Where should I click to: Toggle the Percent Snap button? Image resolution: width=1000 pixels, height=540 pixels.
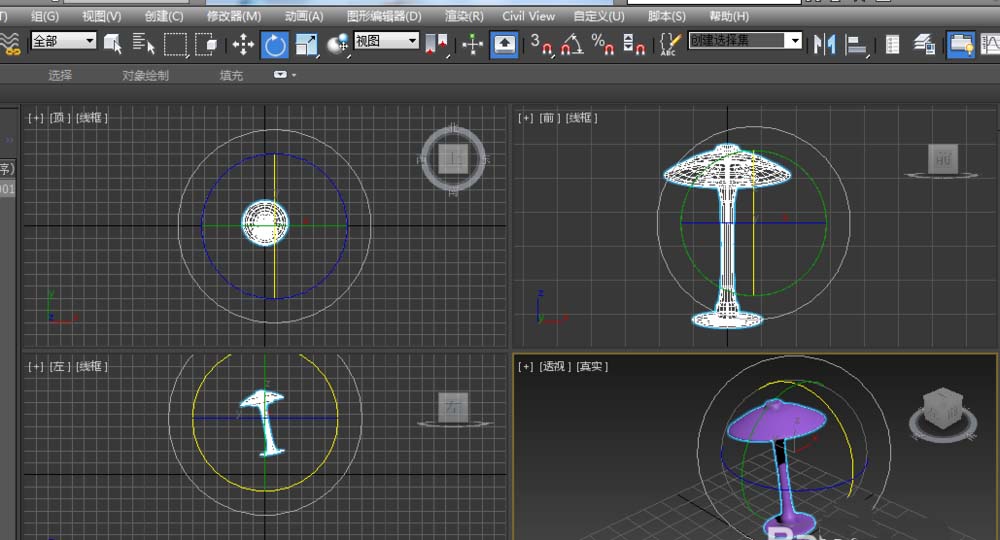pyautogui.click(x=603, y=44)
